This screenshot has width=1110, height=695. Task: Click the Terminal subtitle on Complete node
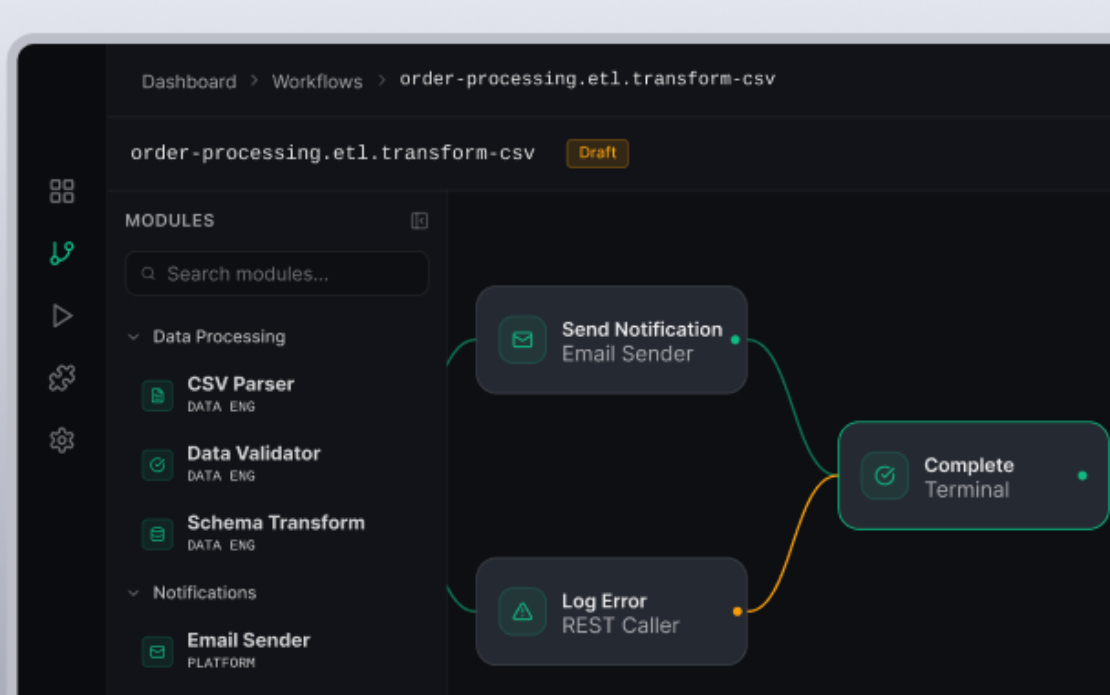click(x=967, y=490)
